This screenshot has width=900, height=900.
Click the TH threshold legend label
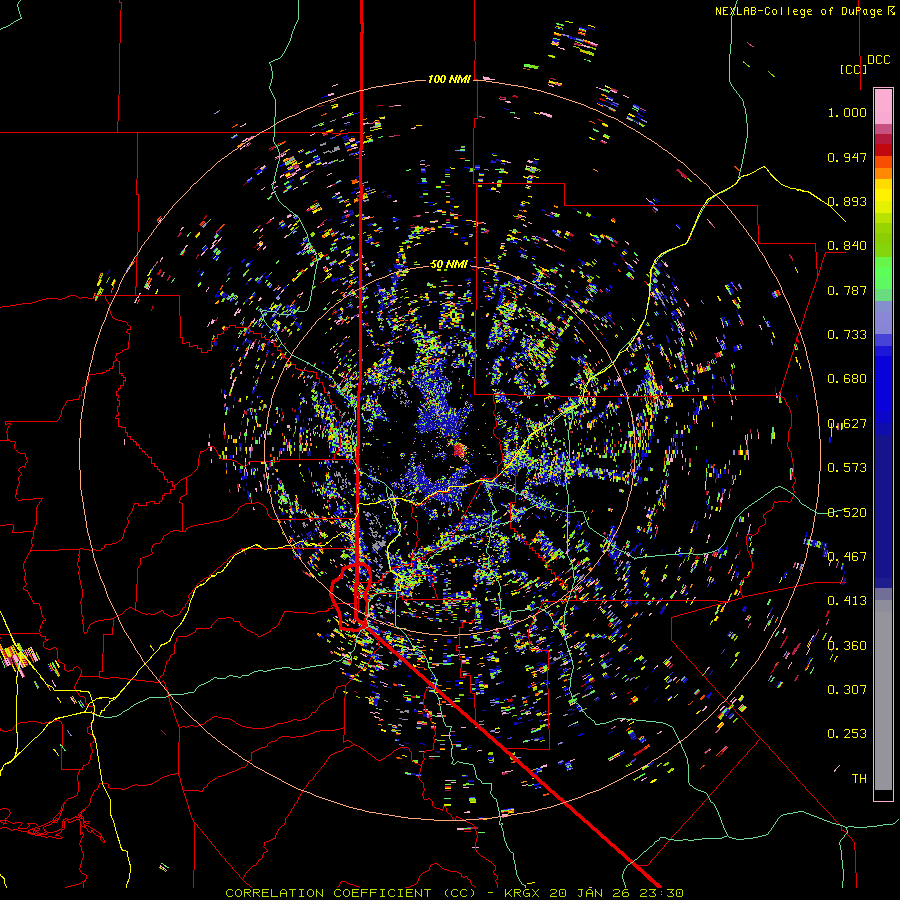(x=859, y=779)
